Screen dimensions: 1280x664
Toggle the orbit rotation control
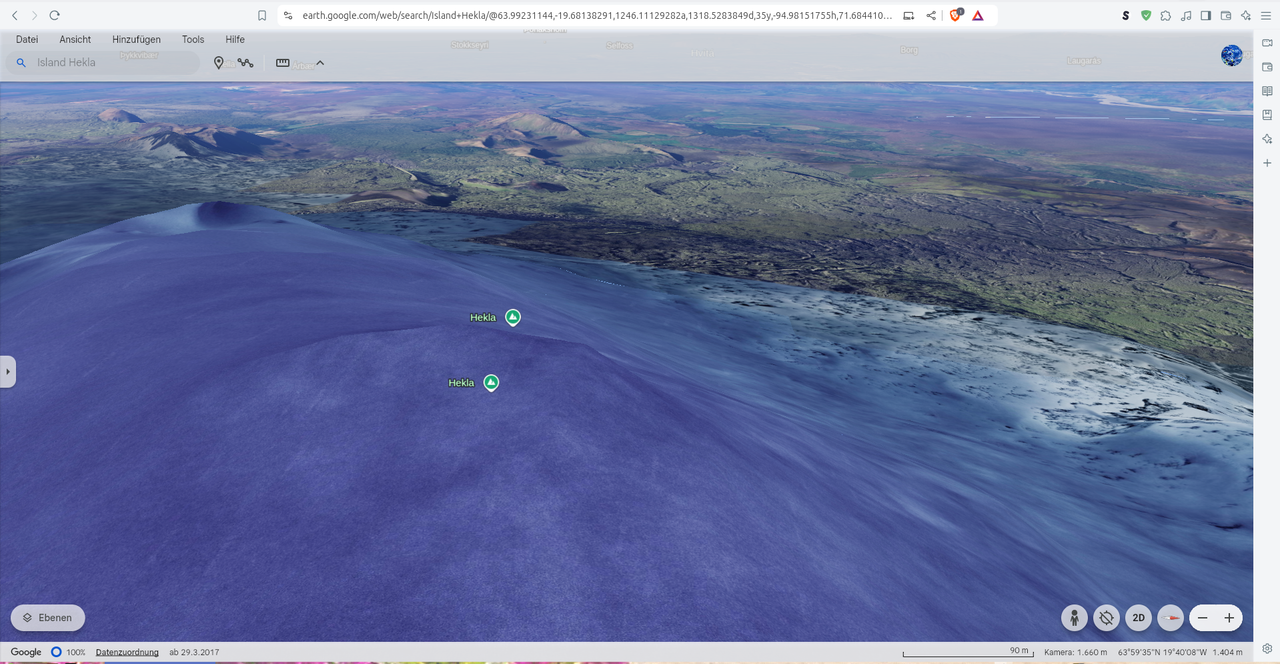pyautogui.click(x=1106, y=618)
